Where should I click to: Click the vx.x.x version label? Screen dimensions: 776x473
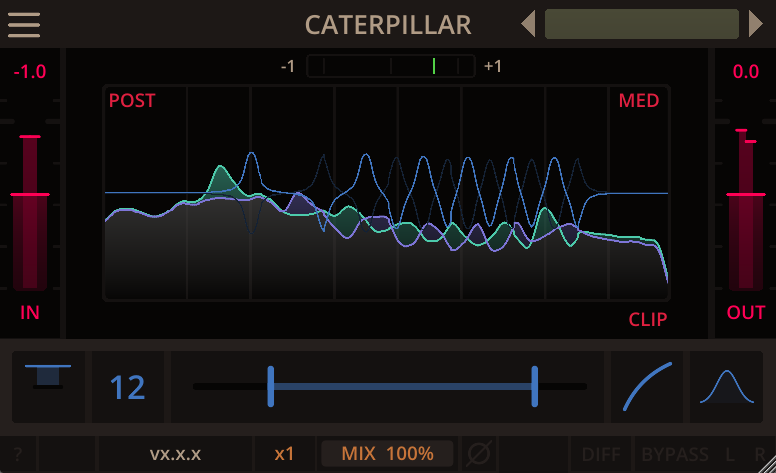tap(175, 454)
